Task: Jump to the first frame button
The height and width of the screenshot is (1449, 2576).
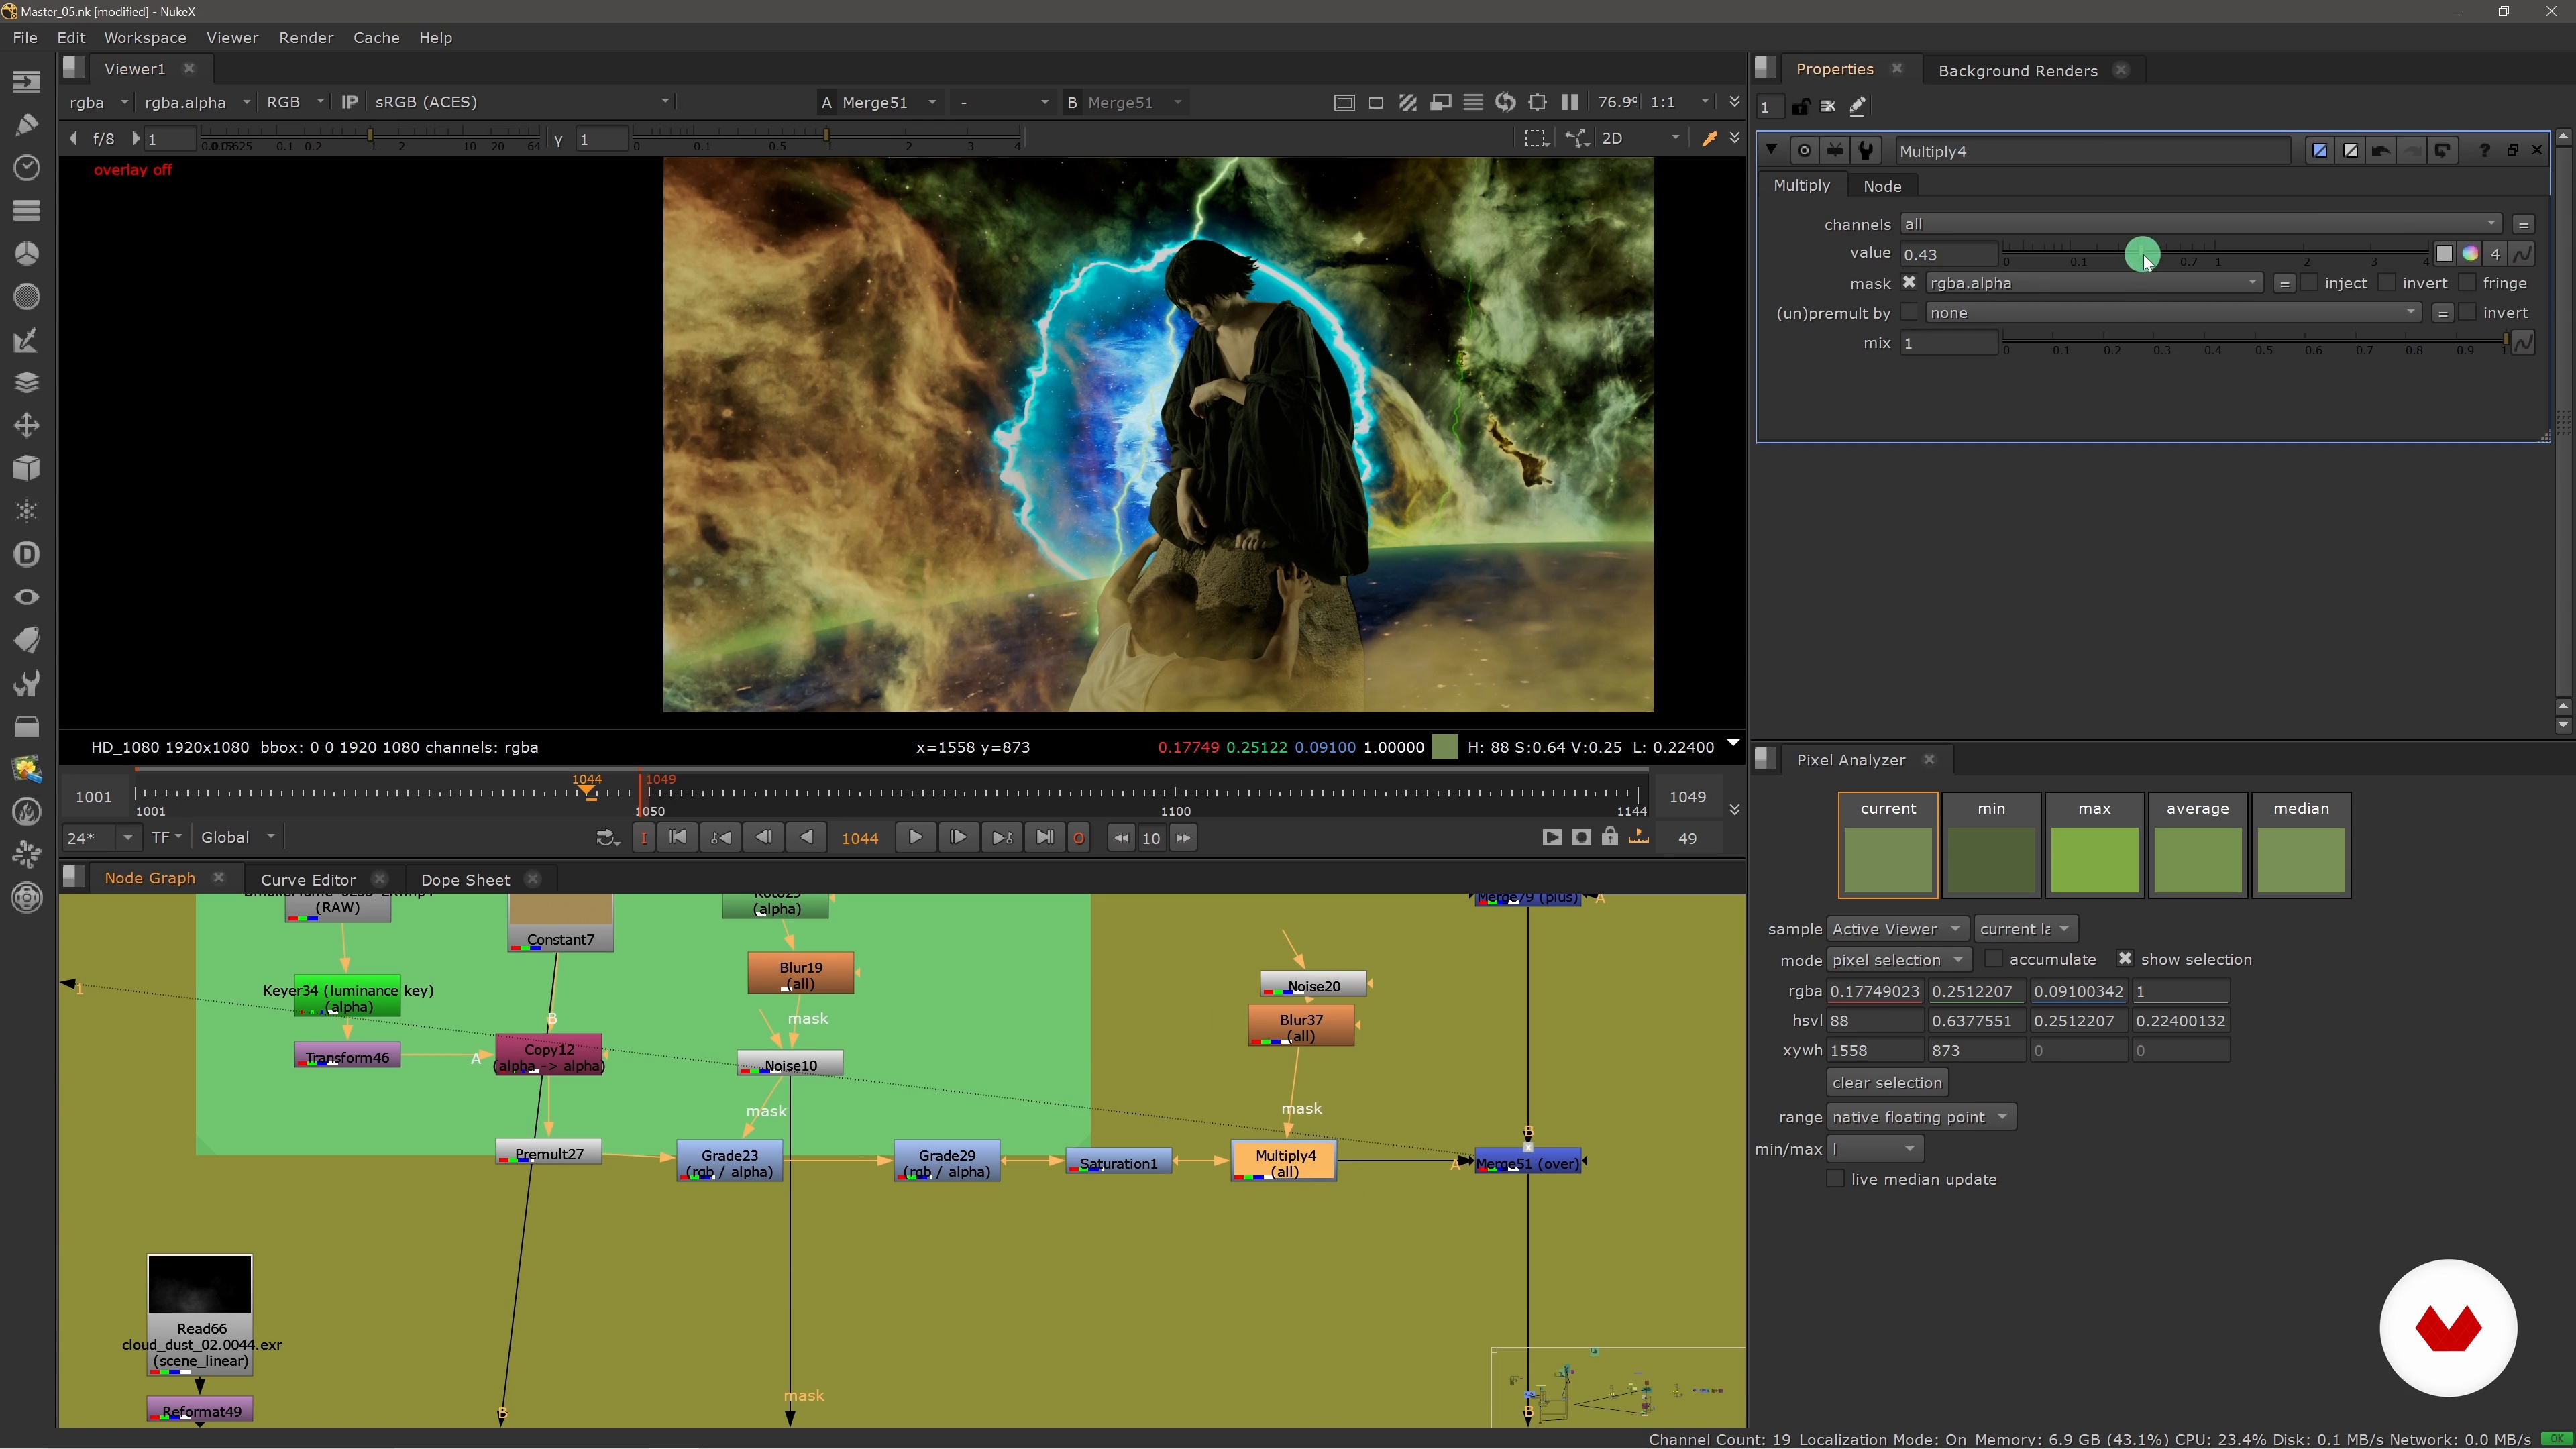Action: point(677,837)
